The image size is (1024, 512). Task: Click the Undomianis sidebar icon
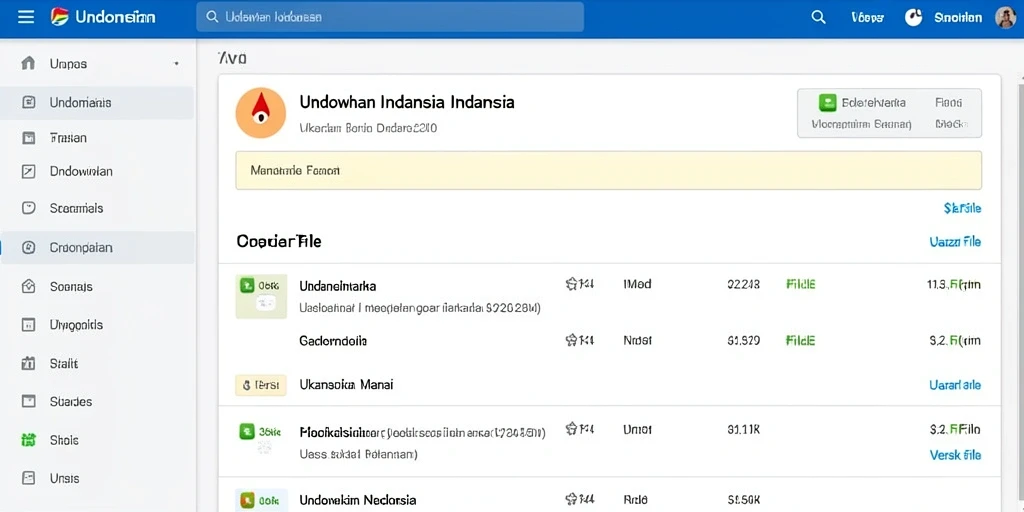click(x=28, y=102)
